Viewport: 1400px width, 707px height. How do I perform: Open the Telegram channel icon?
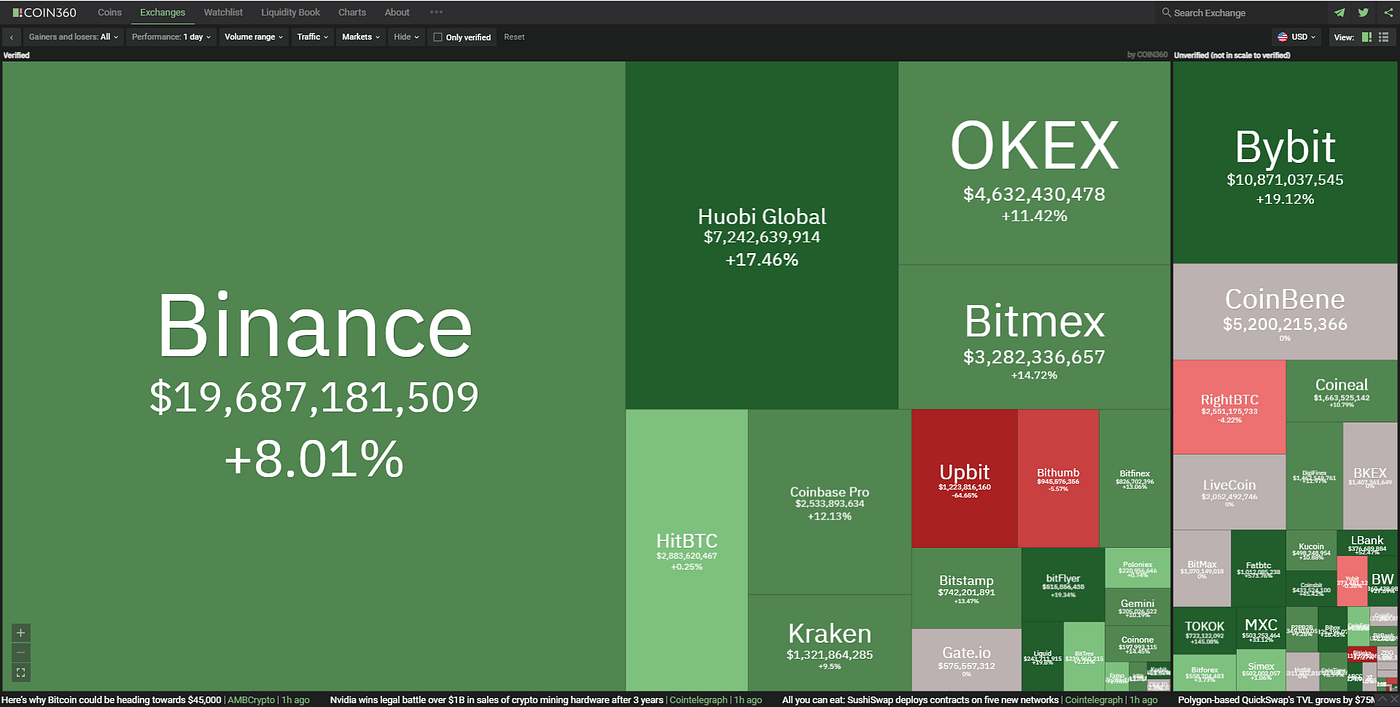pos(1339,13)
